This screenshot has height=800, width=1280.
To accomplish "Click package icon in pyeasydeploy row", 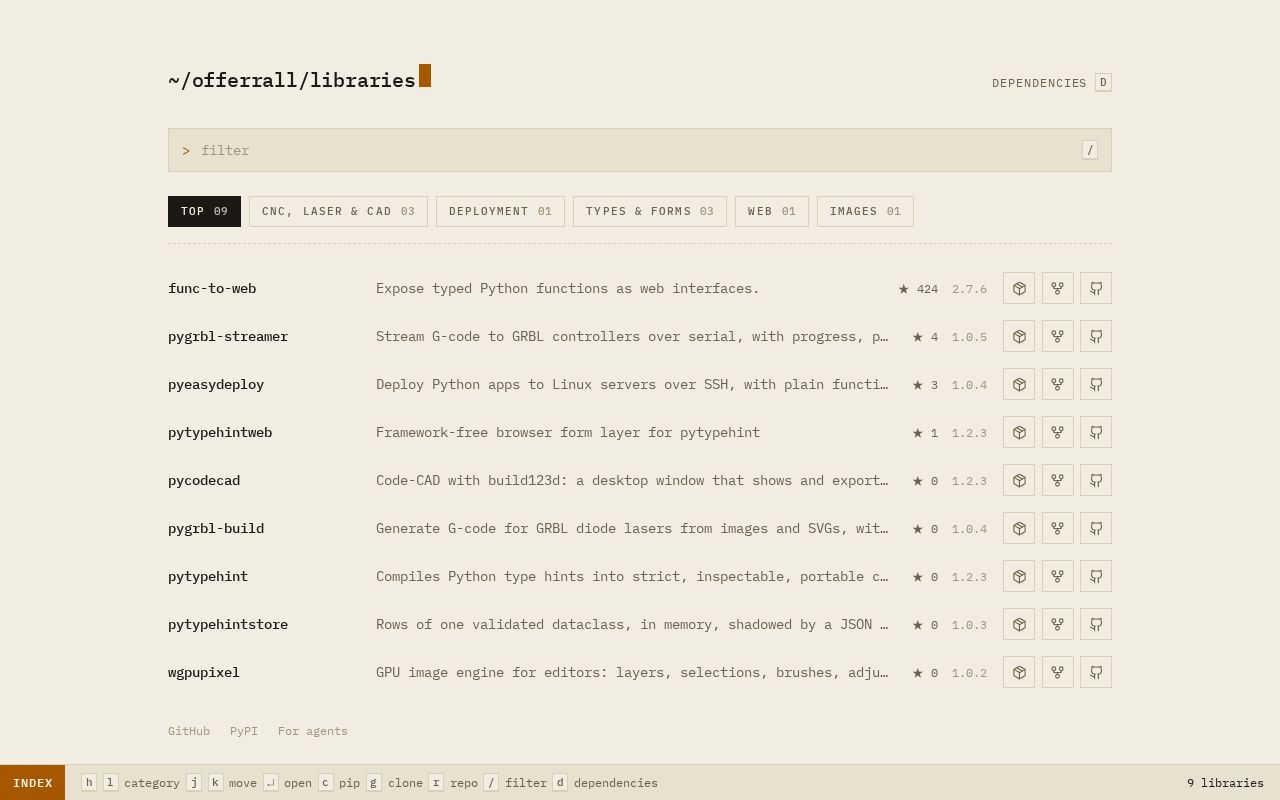I will [1019, 384].
